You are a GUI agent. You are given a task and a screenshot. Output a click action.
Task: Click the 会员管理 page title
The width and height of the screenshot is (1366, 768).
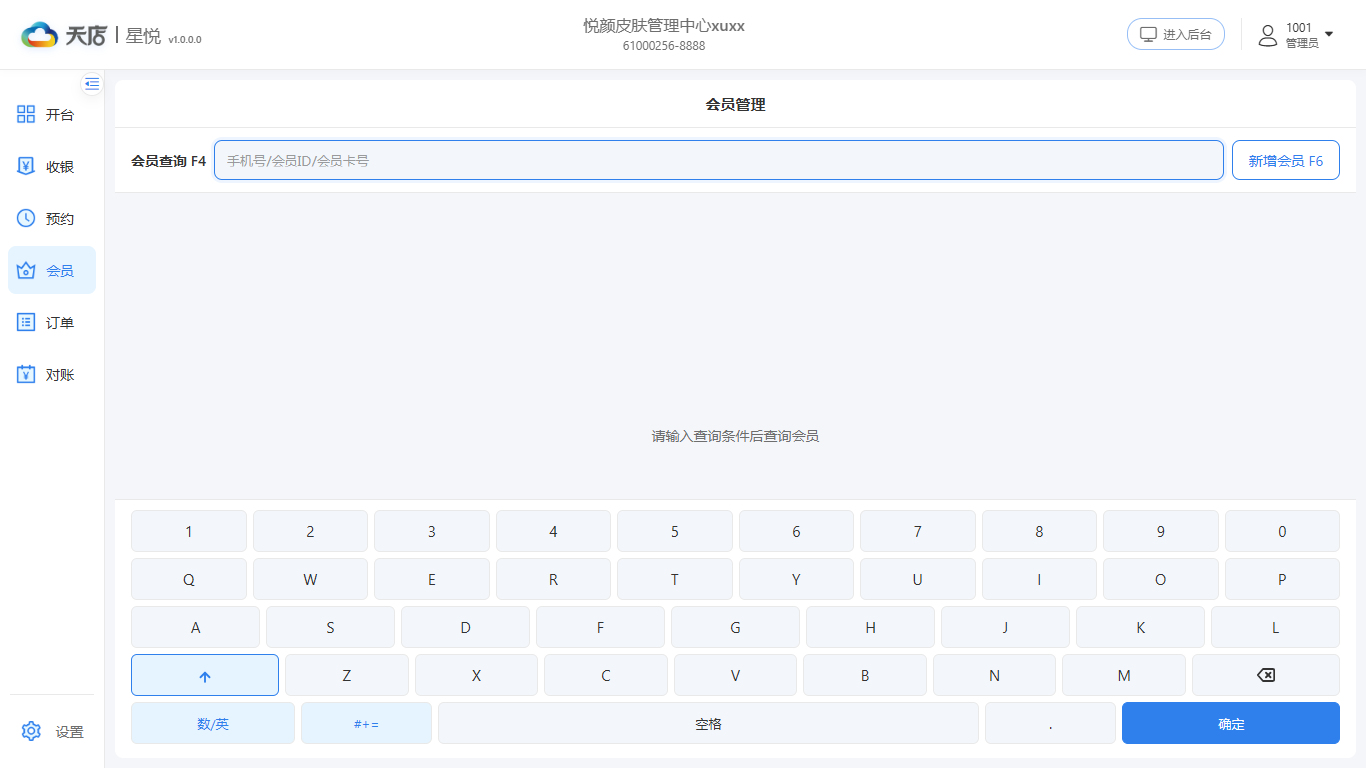coord(736,104)
